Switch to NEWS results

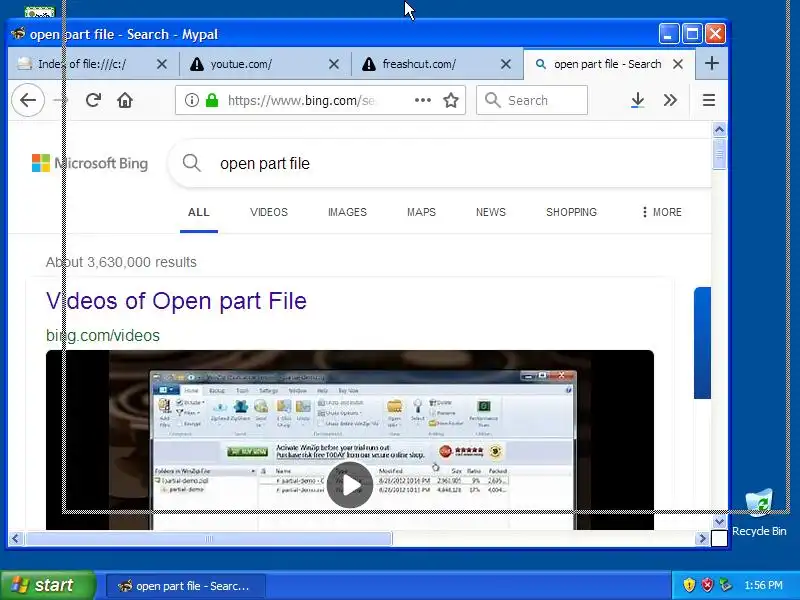491,212
